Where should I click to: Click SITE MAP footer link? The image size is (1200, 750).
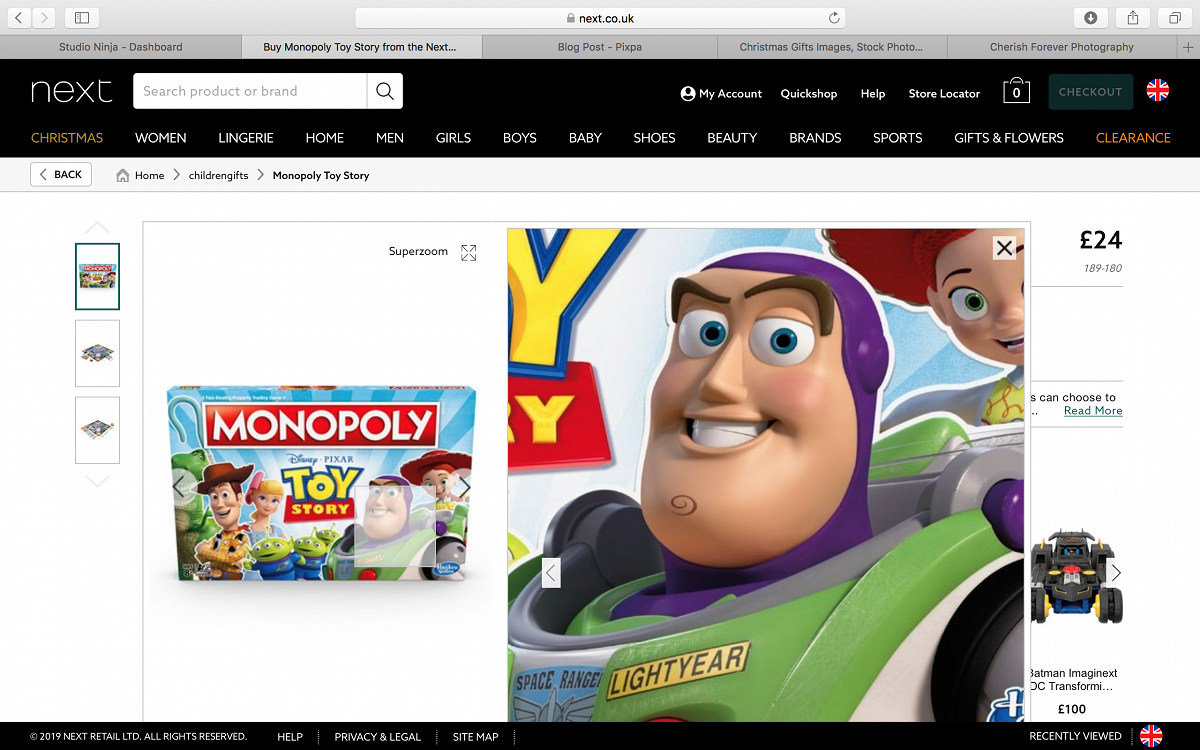point(475,737)
